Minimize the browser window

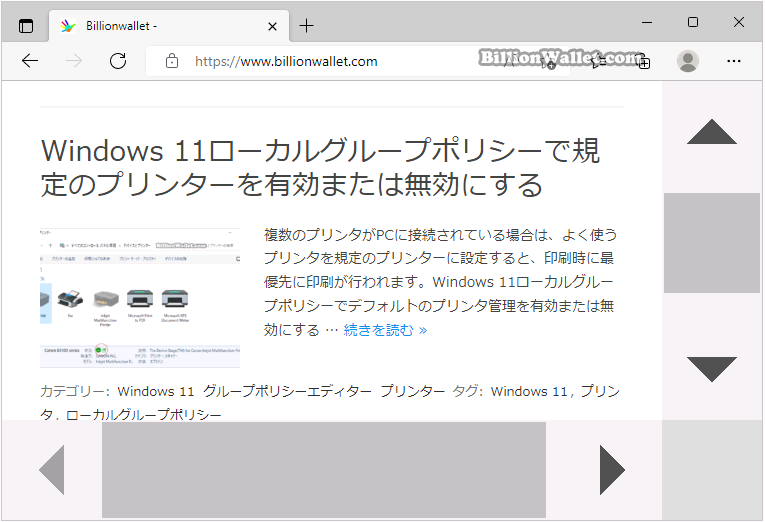pyautogui.click(x=647, y=22)
